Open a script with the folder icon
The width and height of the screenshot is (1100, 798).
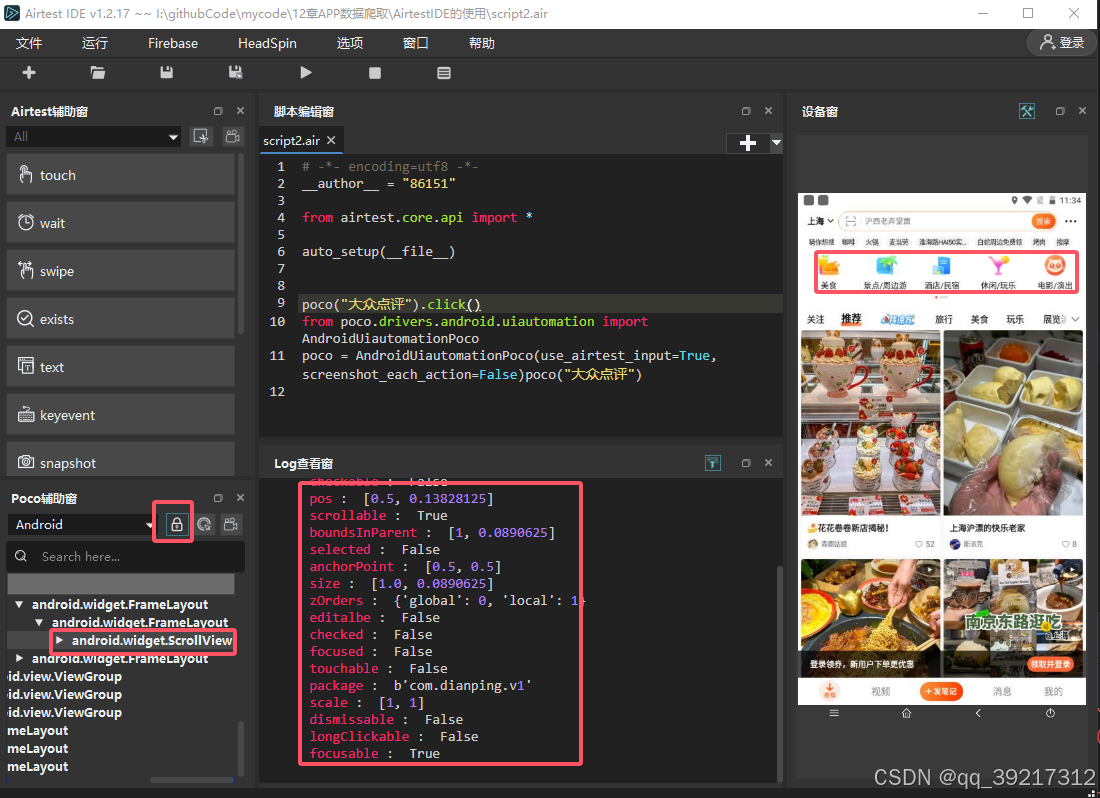click(x=98, y=72)
